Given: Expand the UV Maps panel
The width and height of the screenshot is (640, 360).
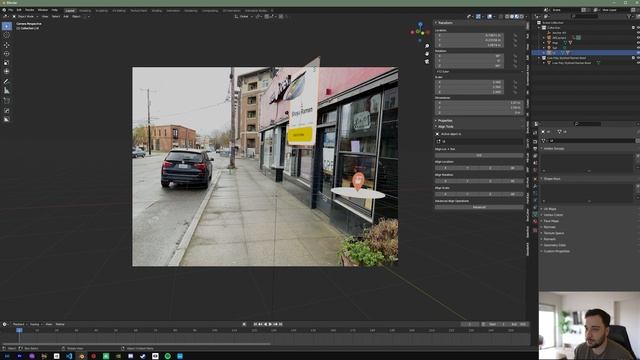Looking at the screenshot, I should (x=549, y=209).
